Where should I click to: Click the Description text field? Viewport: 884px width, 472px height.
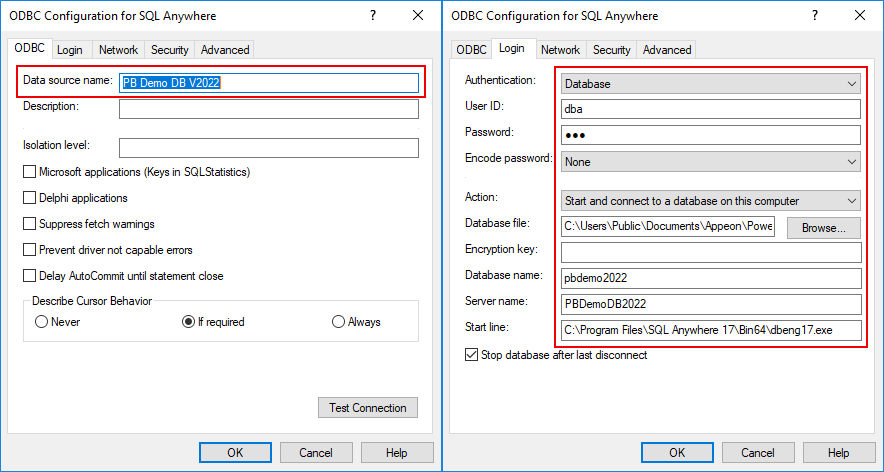pyautogui.click(x=268, y=109)
